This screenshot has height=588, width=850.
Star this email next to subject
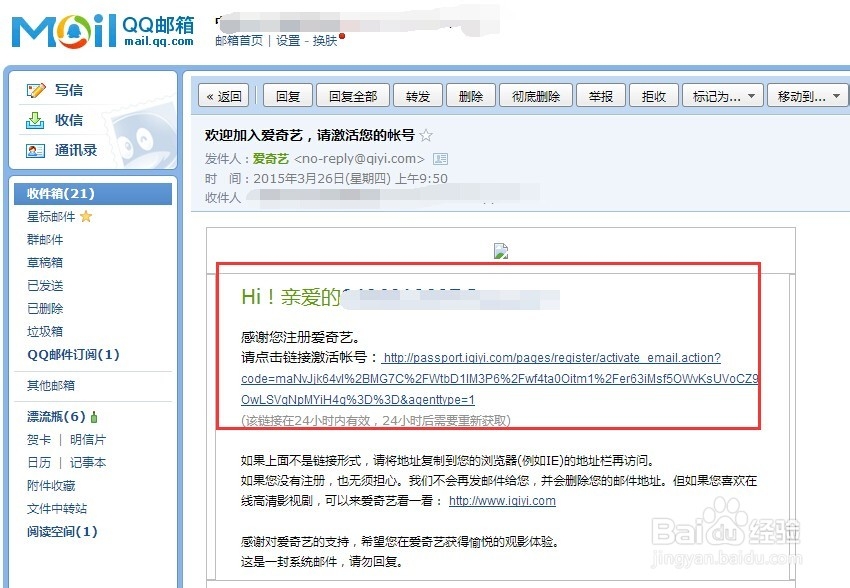pos(426,135)
